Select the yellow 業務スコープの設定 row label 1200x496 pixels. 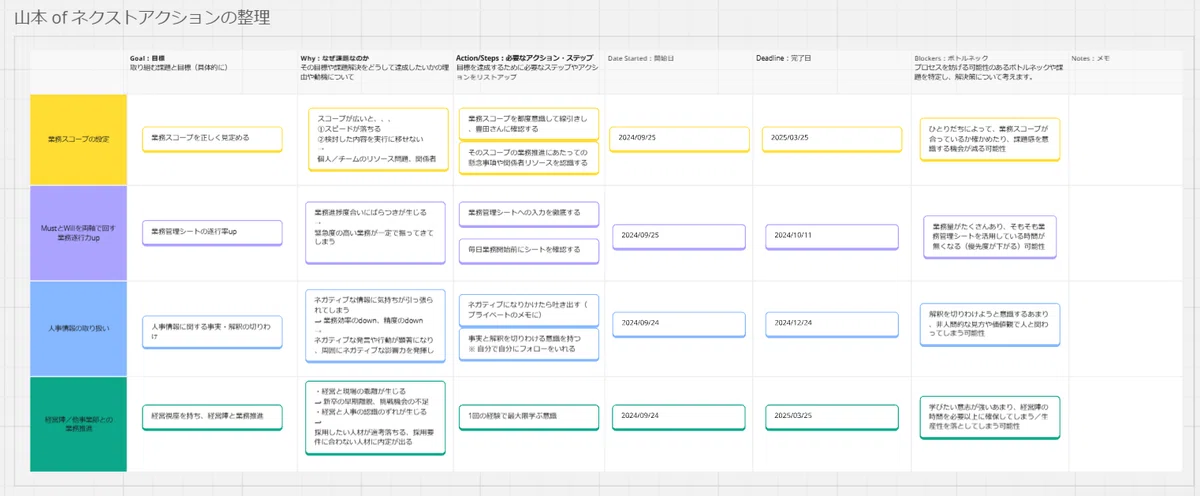click(79, 139)
